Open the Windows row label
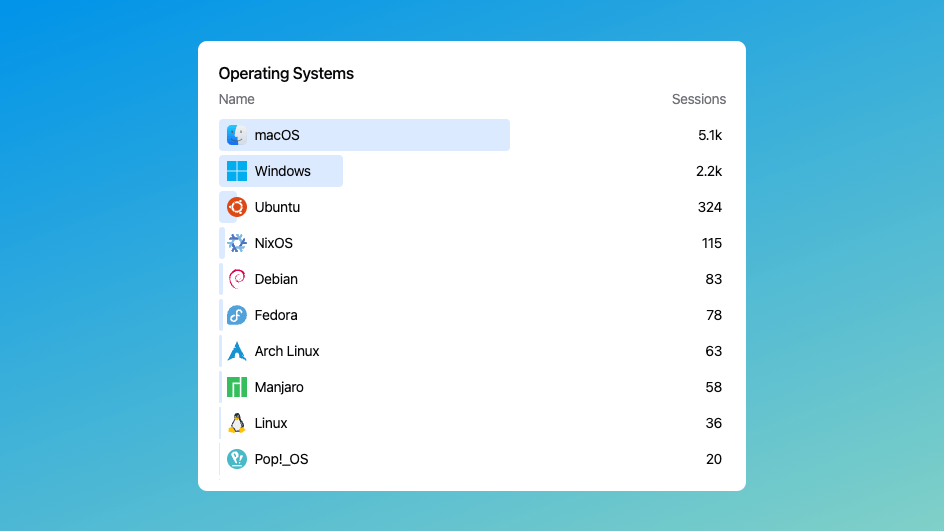The width and height of the screenshot is (944, 531). tap(282, 171)
